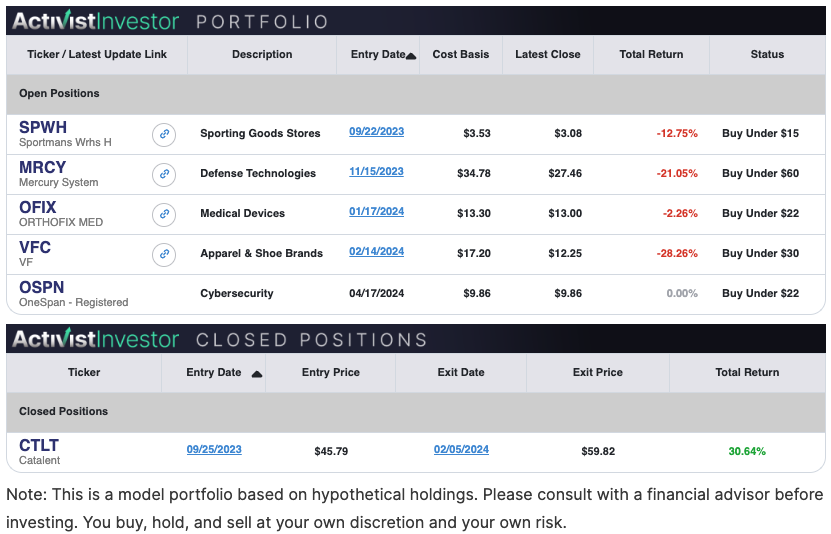Click the Buy Under $60 status
The image size is (831, 534).
pos(761,173)
